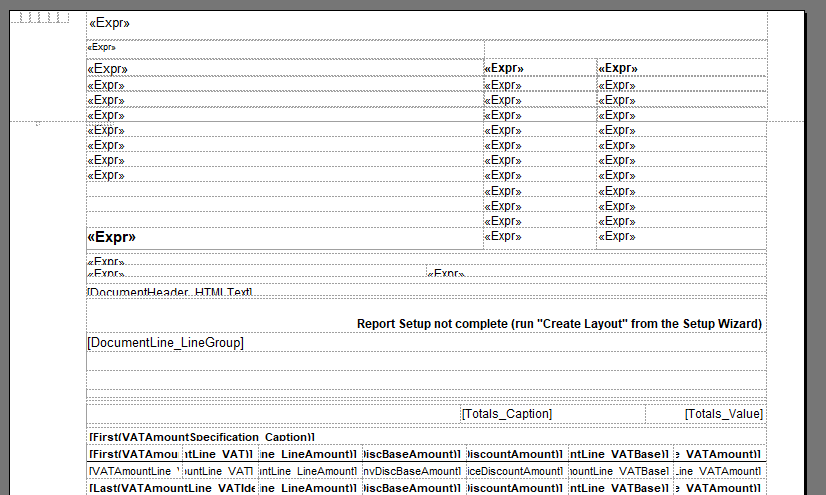Viewport: 826px width, 495px height.
Task: Select the topmost large «Expr» title textbox
Action: tap(110, 23)
